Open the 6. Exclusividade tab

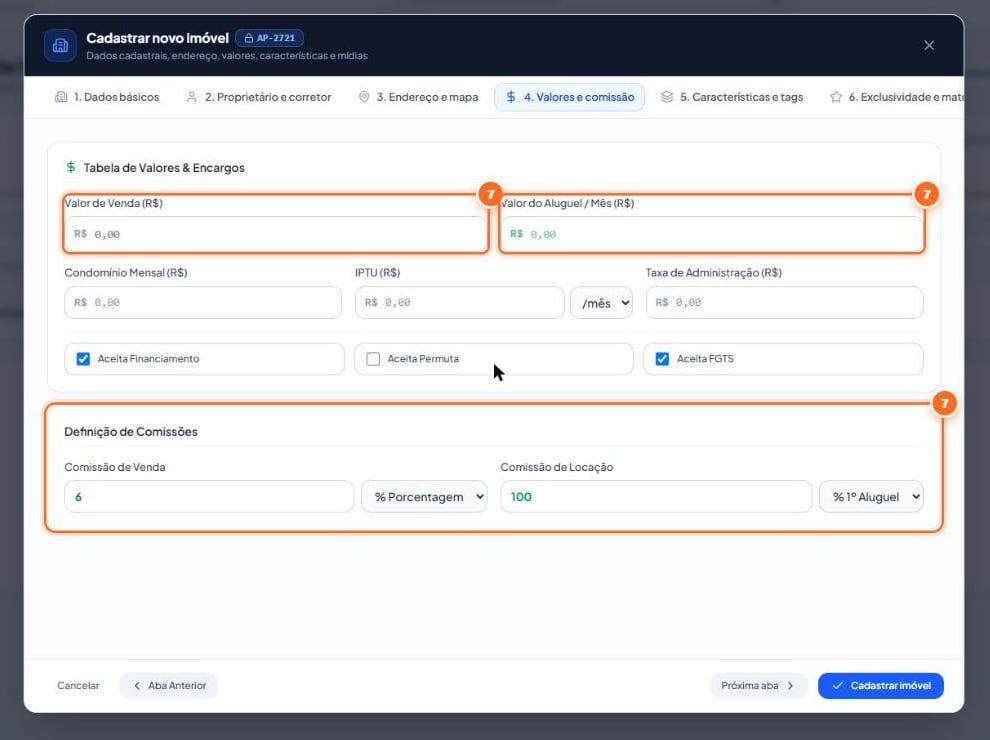(897, 97)
